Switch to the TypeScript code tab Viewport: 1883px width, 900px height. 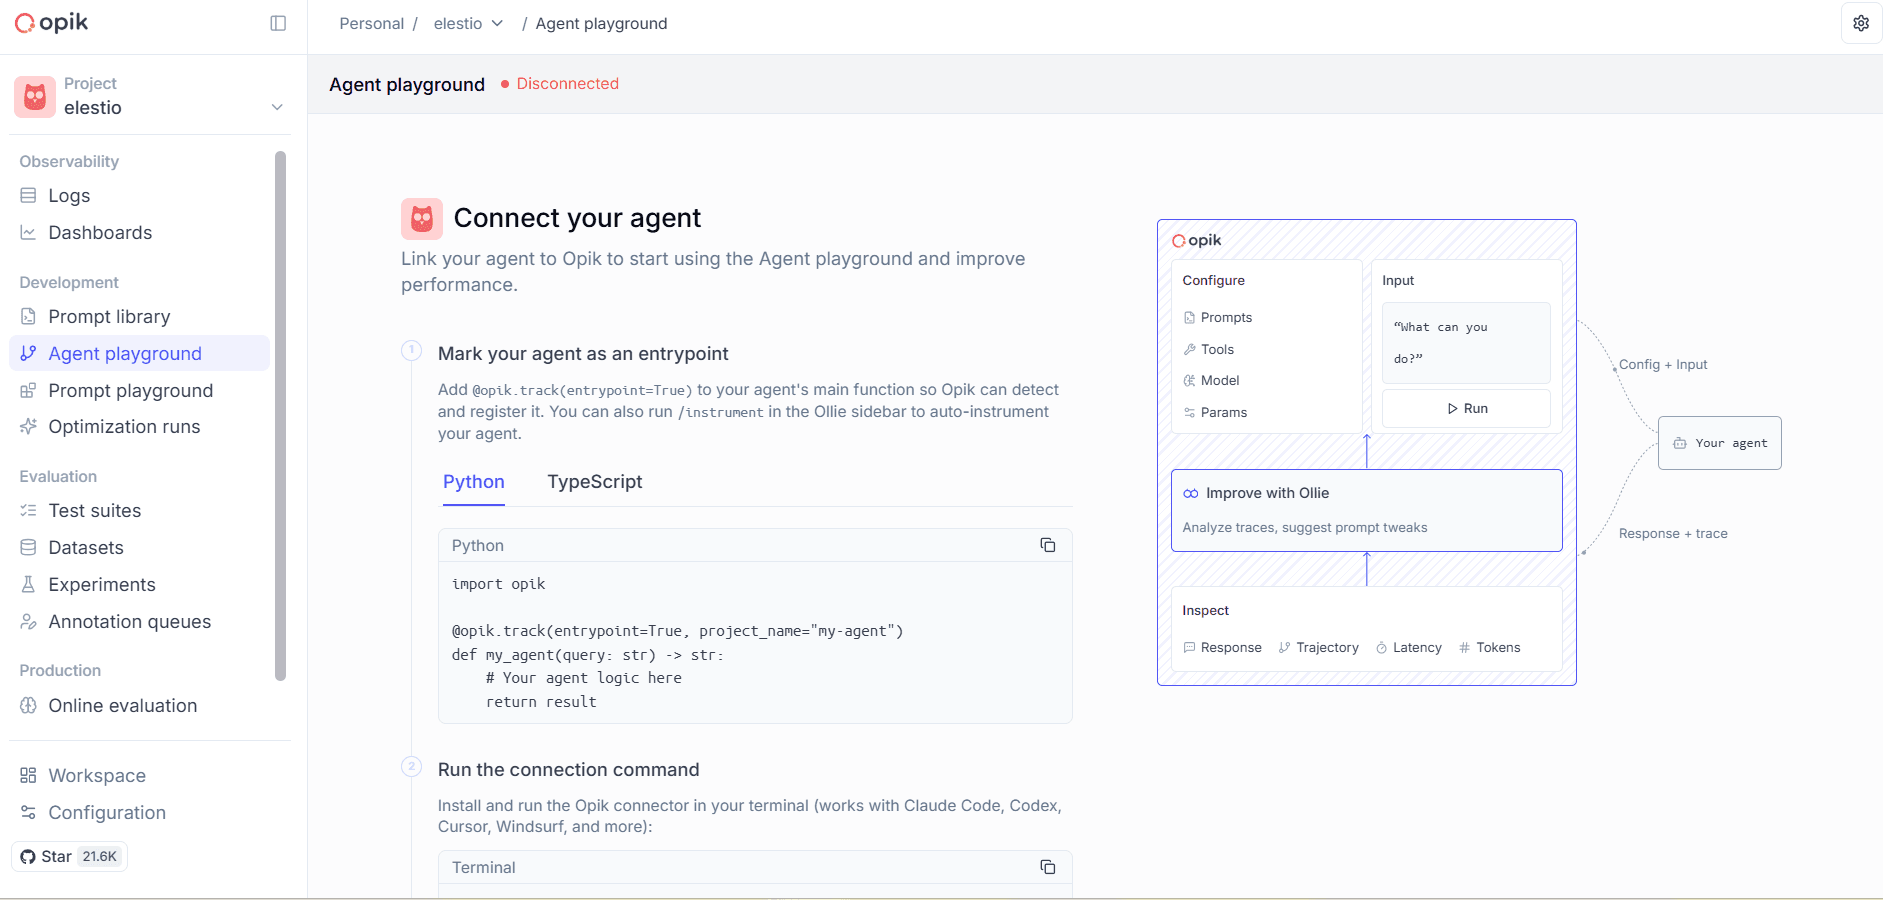coord(595,482)
